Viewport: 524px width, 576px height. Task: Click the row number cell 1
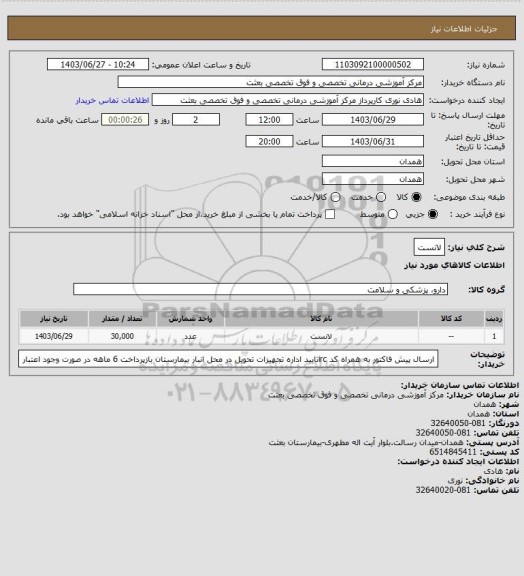click(494, 336)
